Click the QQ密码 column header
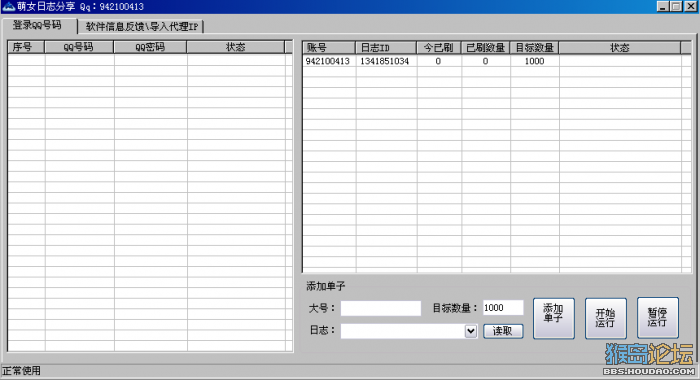 point(150,47)
